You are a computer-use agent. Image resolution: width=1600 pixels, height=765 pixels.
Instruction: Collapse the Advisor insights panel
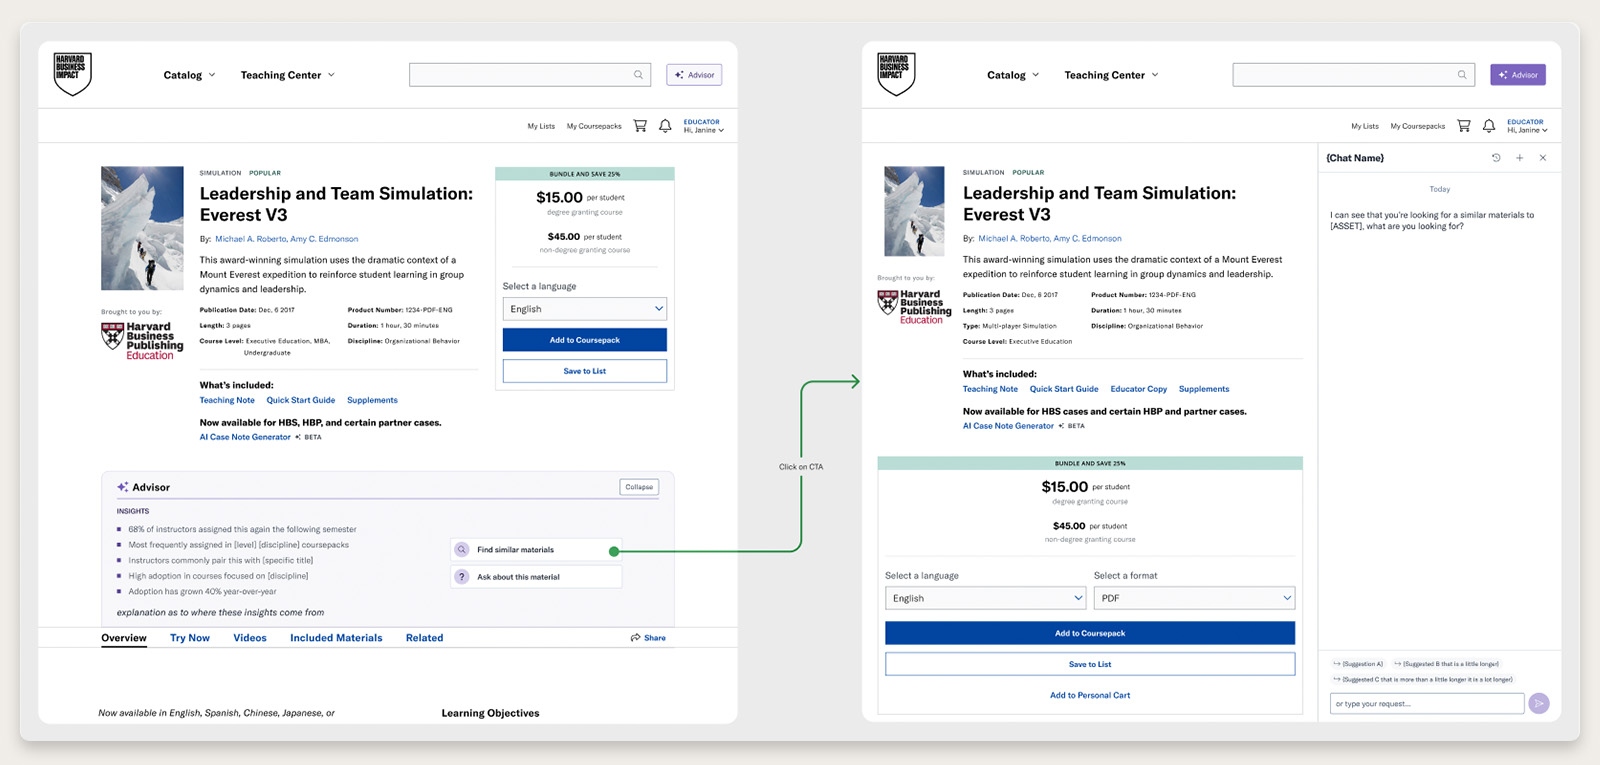[x=639, y=487]
